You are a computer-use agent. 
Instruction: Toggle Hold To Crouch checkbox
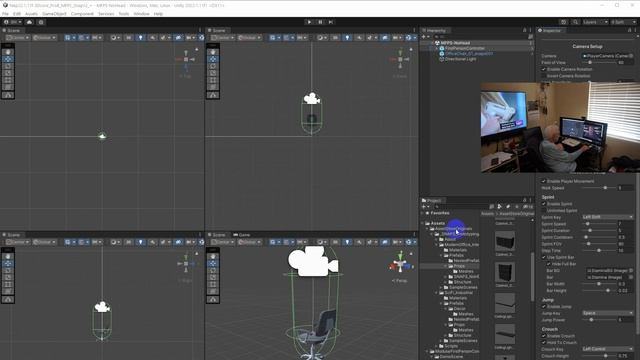click(544, 342)
